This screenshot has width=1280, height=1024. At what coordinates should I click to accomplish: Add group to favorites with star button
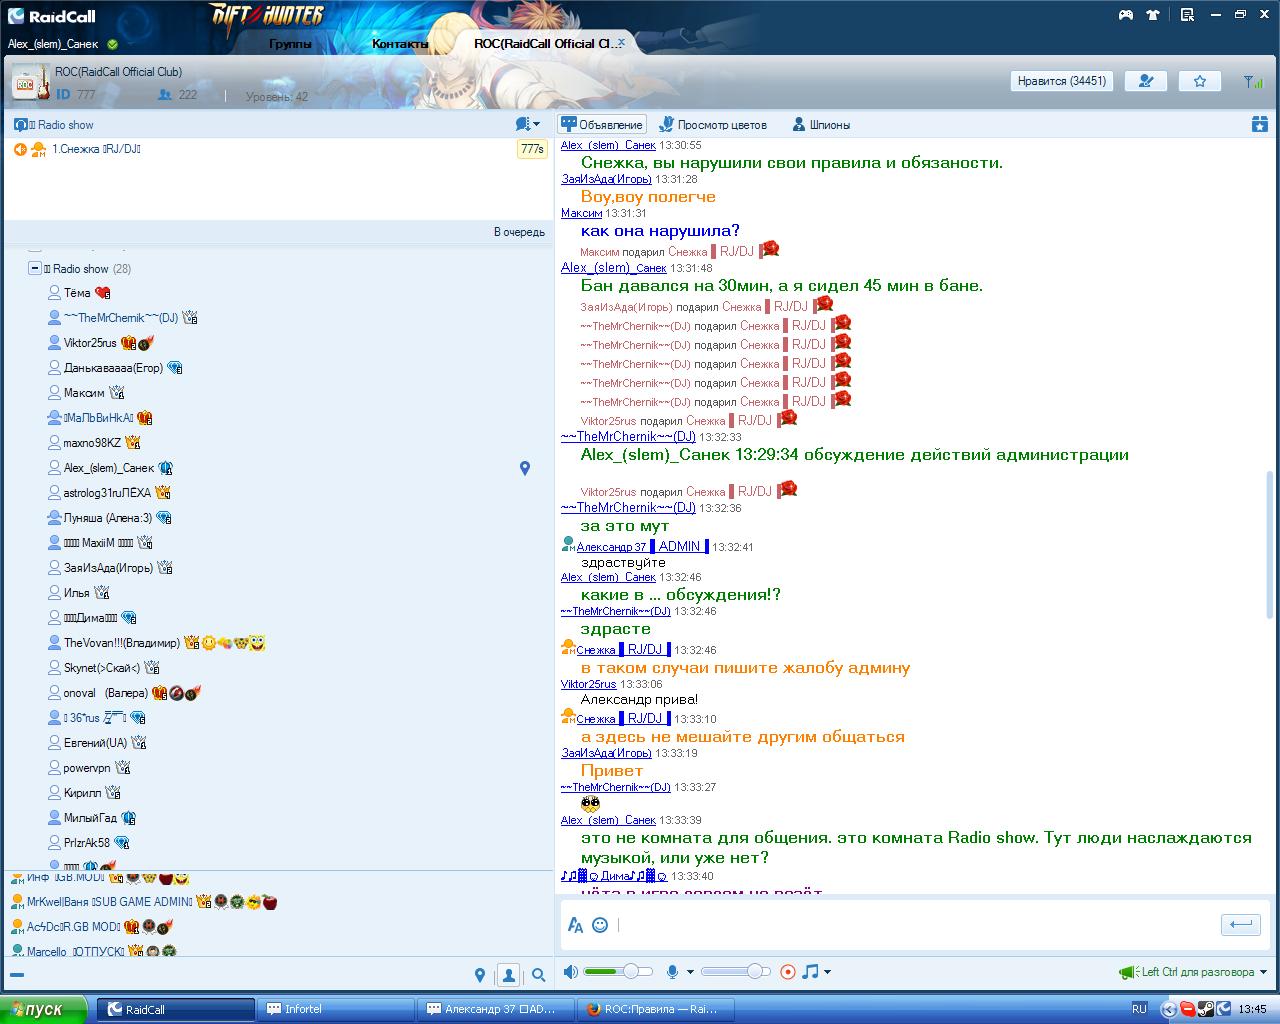[1200, 81]
